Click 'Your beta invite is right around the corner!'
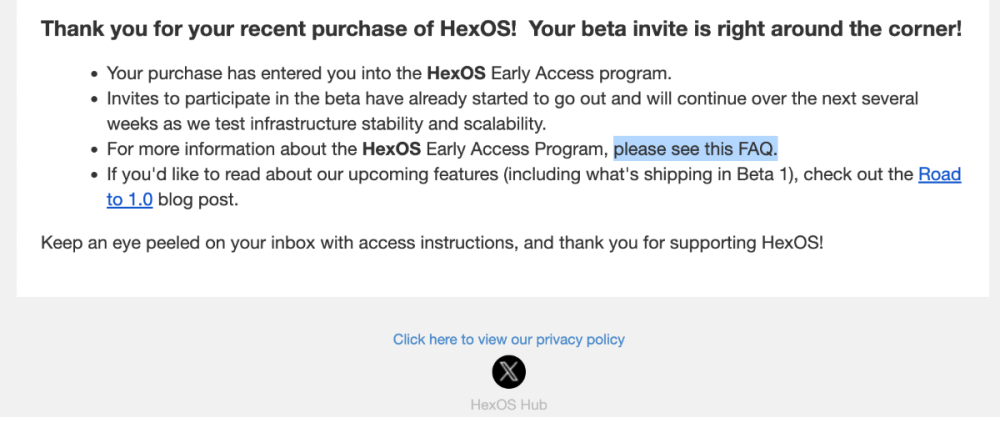 click(x=744, y=29)
